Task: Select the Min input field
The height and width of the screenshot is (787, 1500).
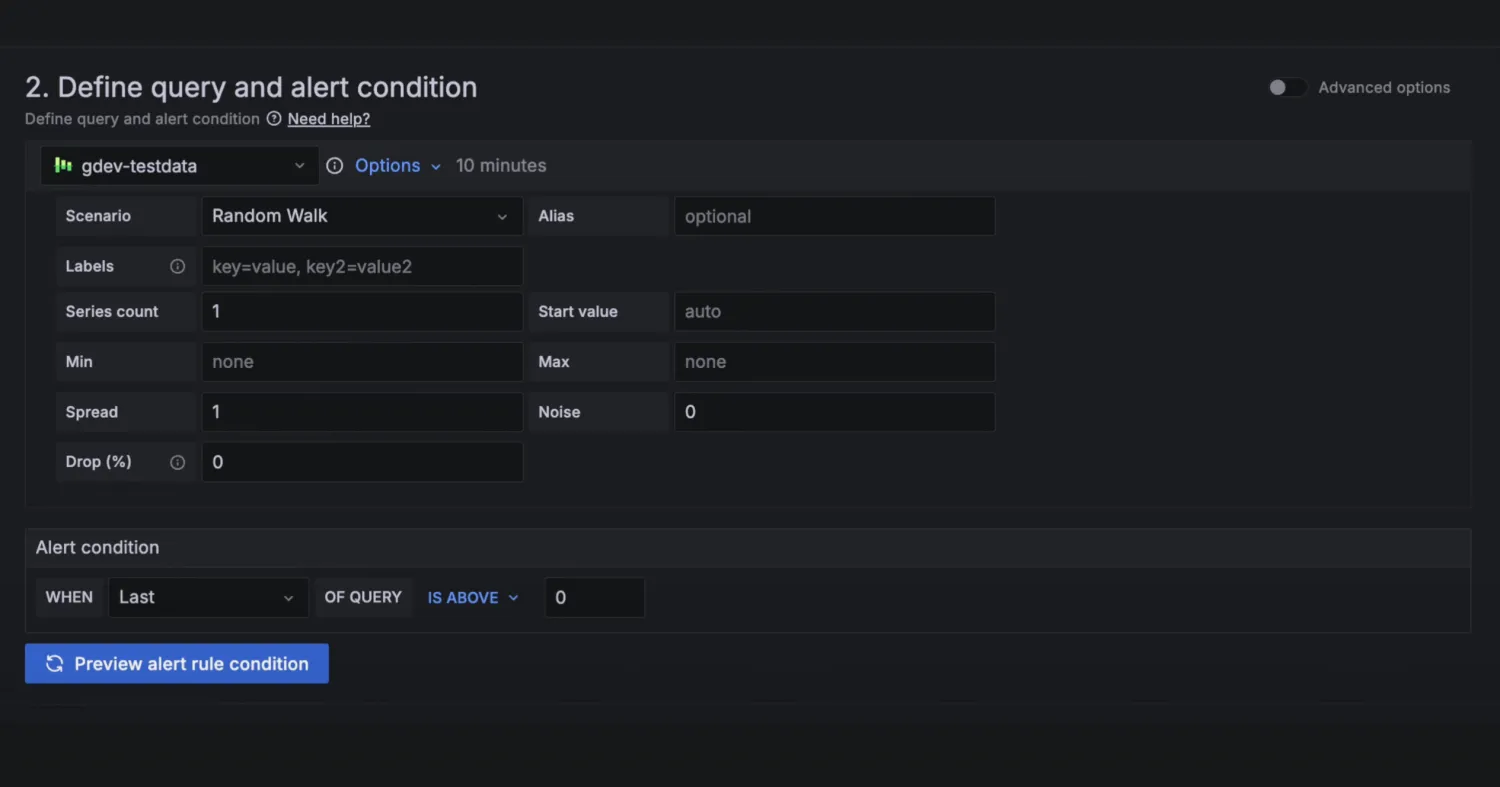Action: [362, 362]
